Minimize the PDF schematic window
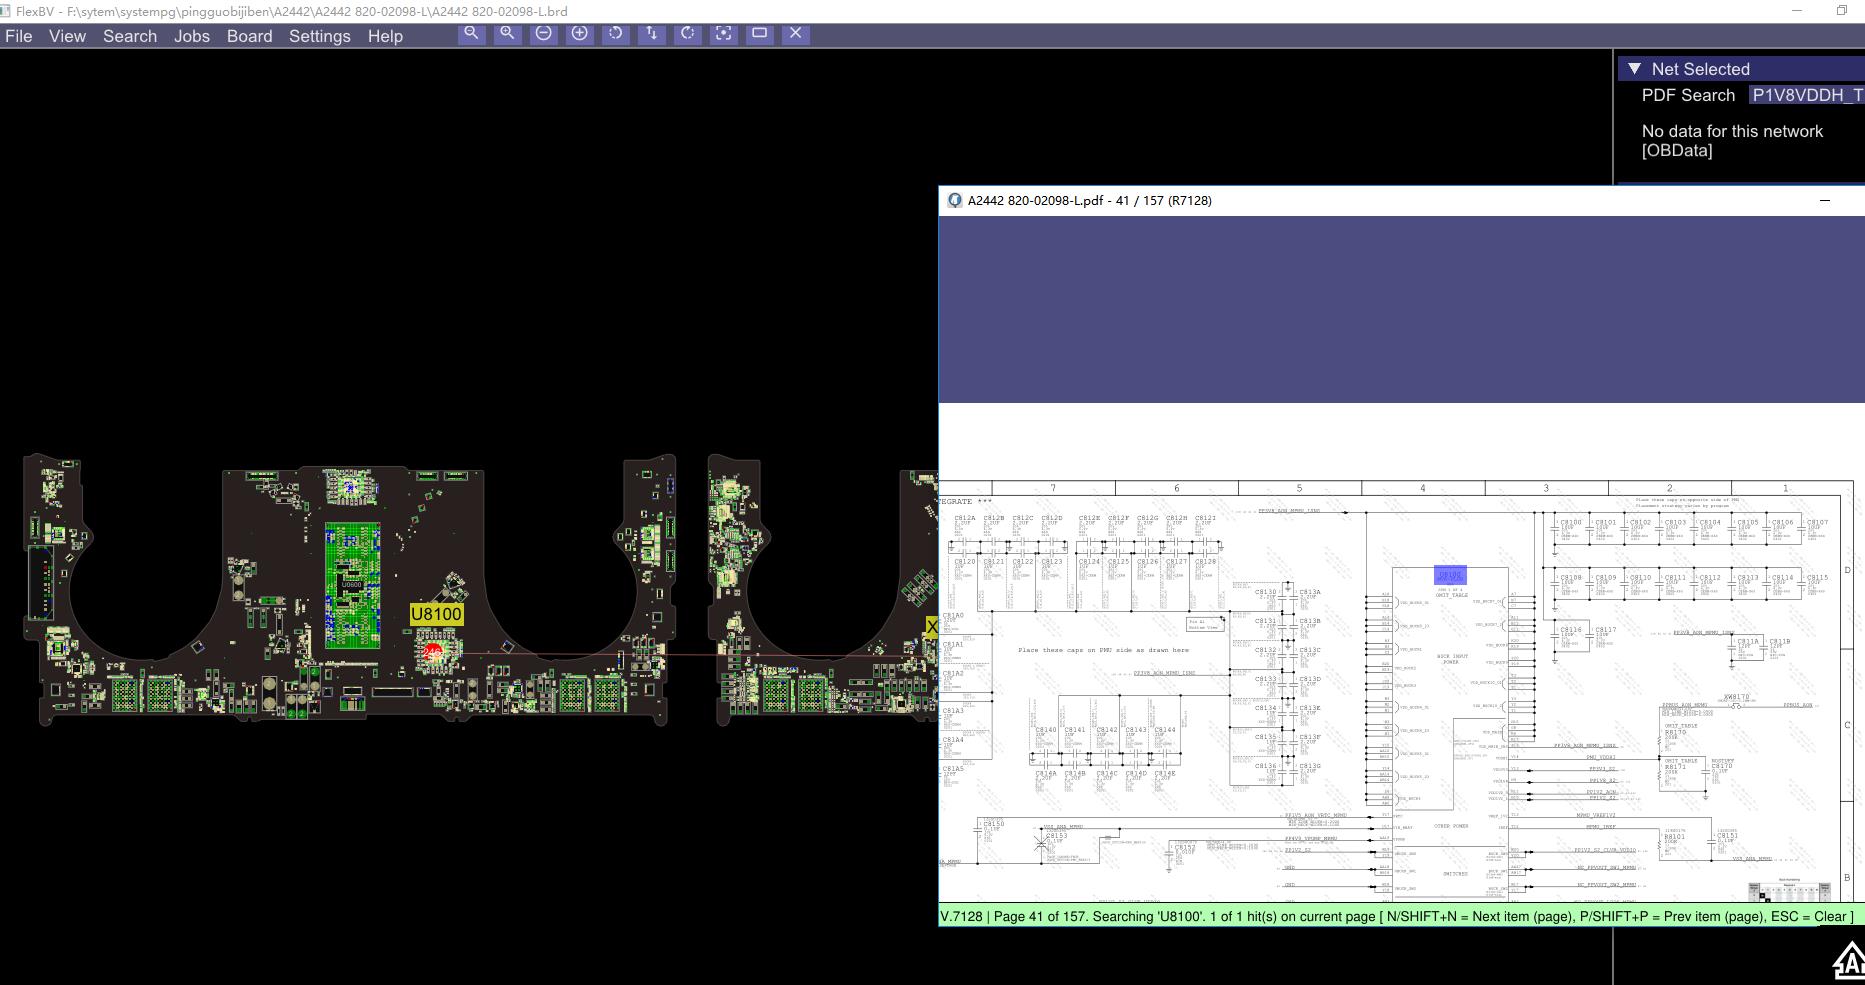The height and width of the screenshot is (985, 1865). 1824,200
